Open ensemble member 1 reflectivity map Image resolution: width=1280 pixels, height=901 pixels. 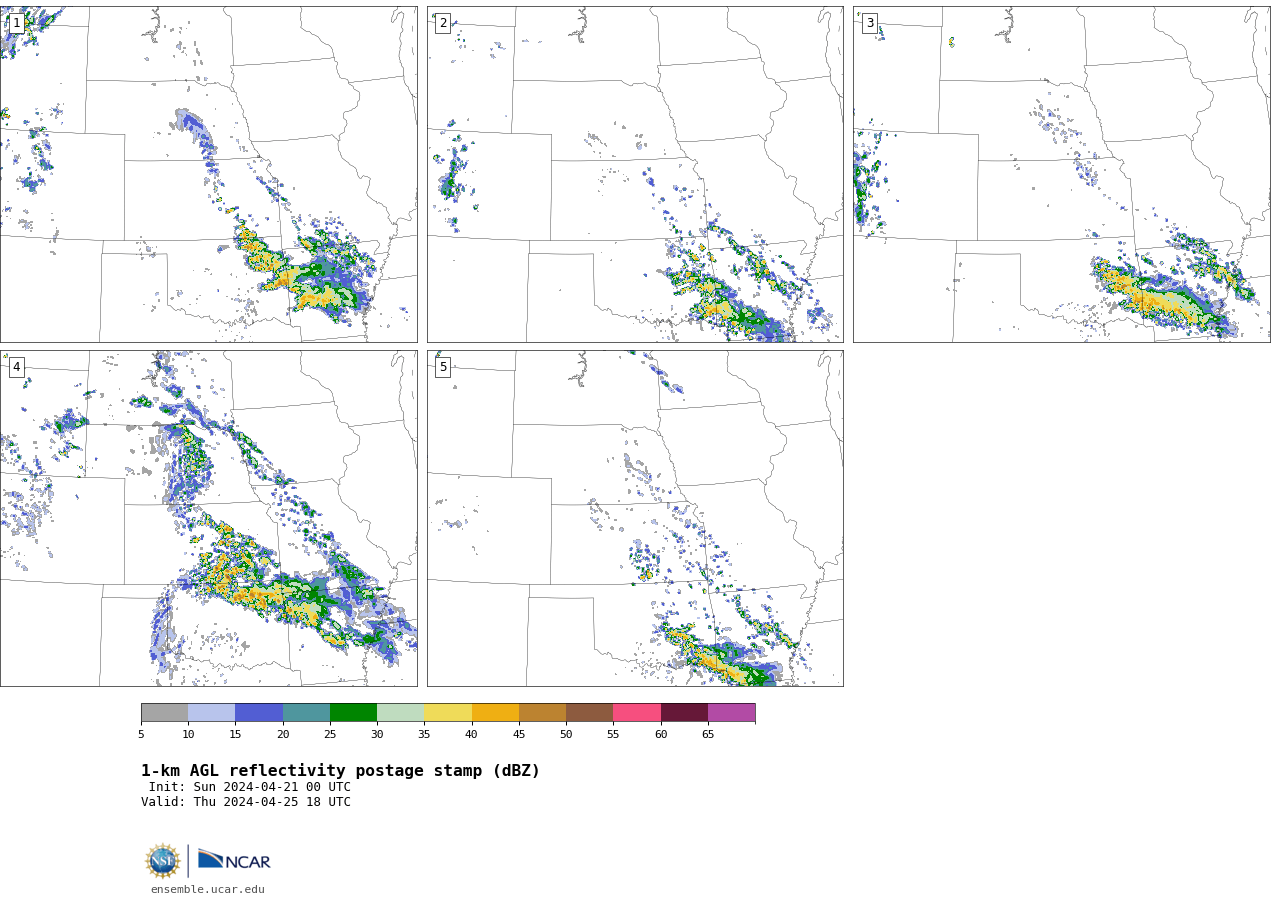pos(208,174)
